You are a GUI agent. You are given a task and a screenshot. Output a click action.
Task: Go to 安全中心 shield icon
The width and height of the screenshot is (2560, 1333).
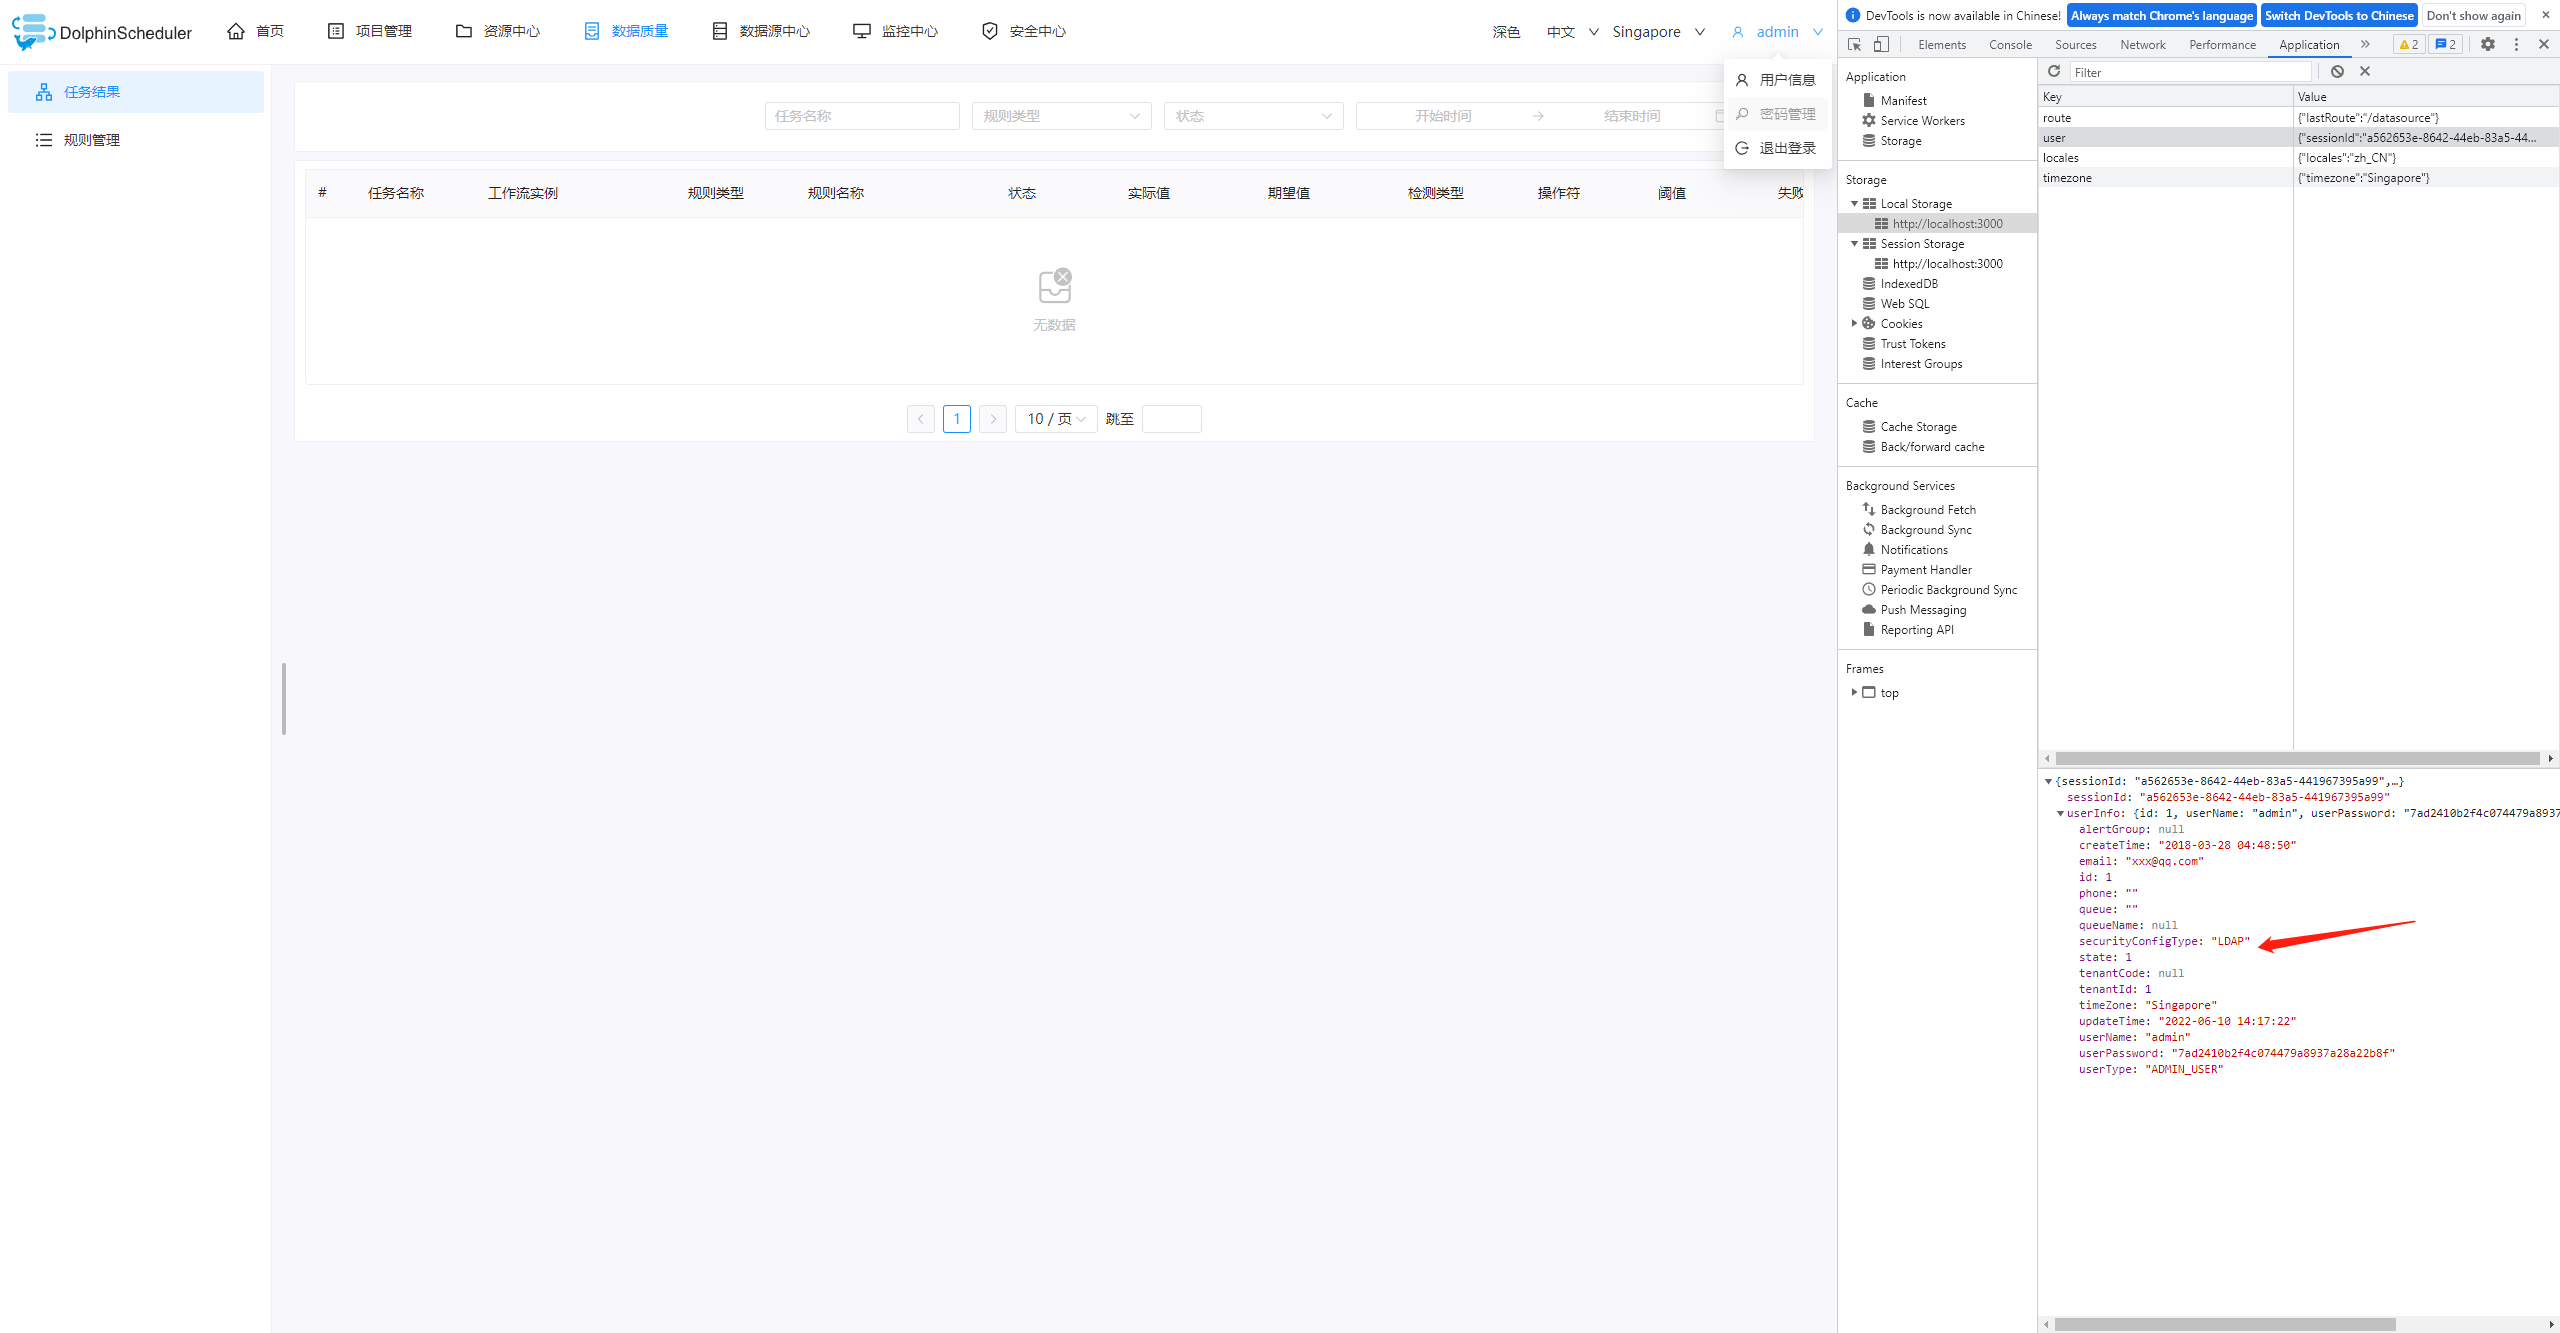click(989, 31)
